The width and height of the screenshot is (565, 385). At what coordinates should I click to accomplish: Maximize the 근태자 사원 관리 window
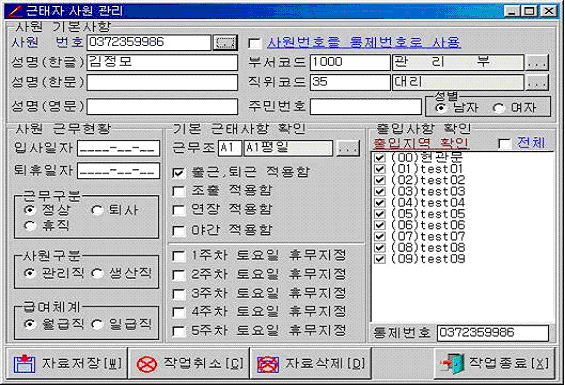(x=529, y=11)
